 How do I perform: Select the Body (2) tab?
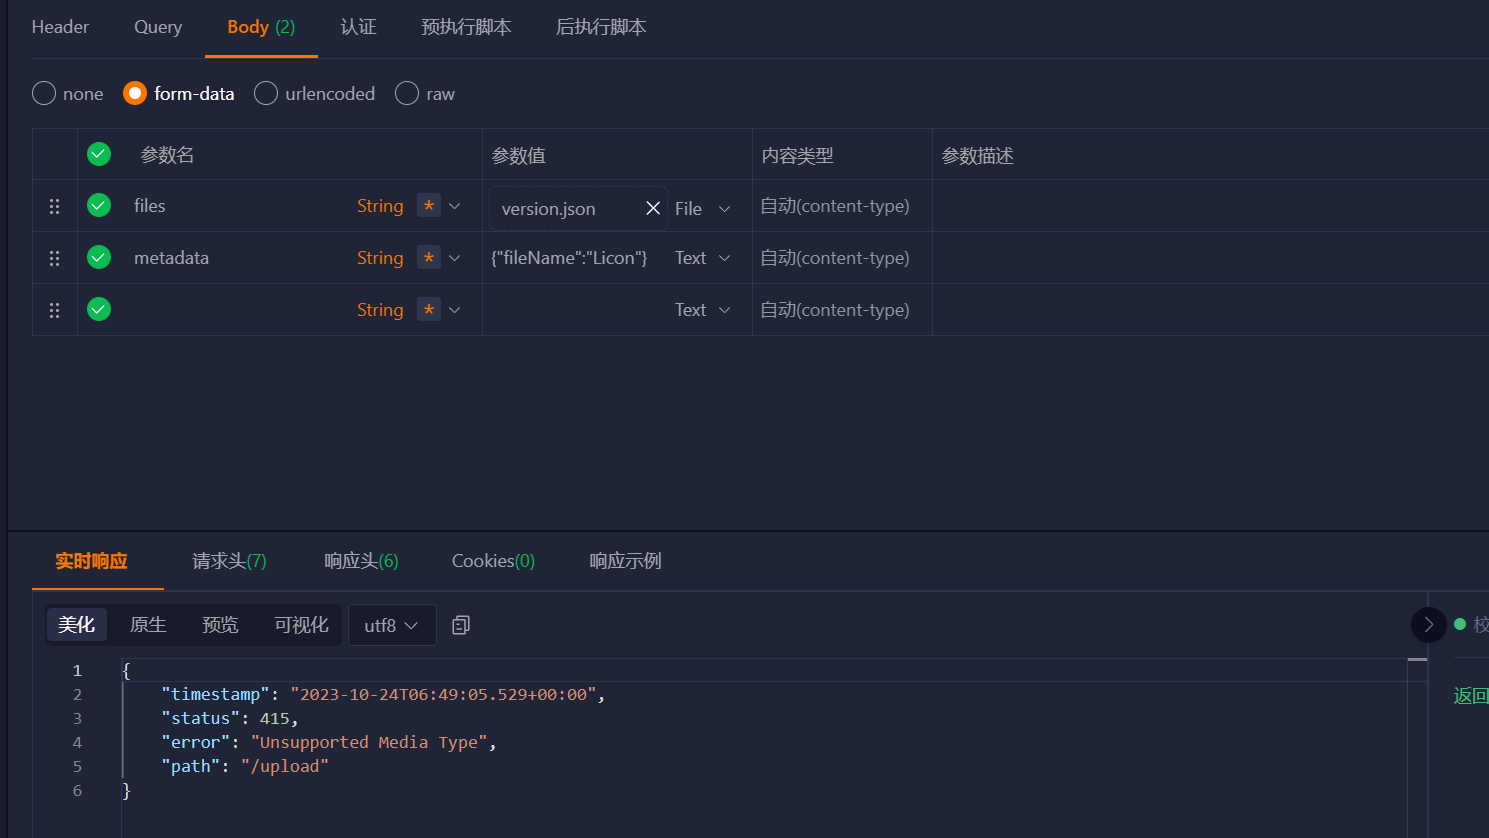261,27
